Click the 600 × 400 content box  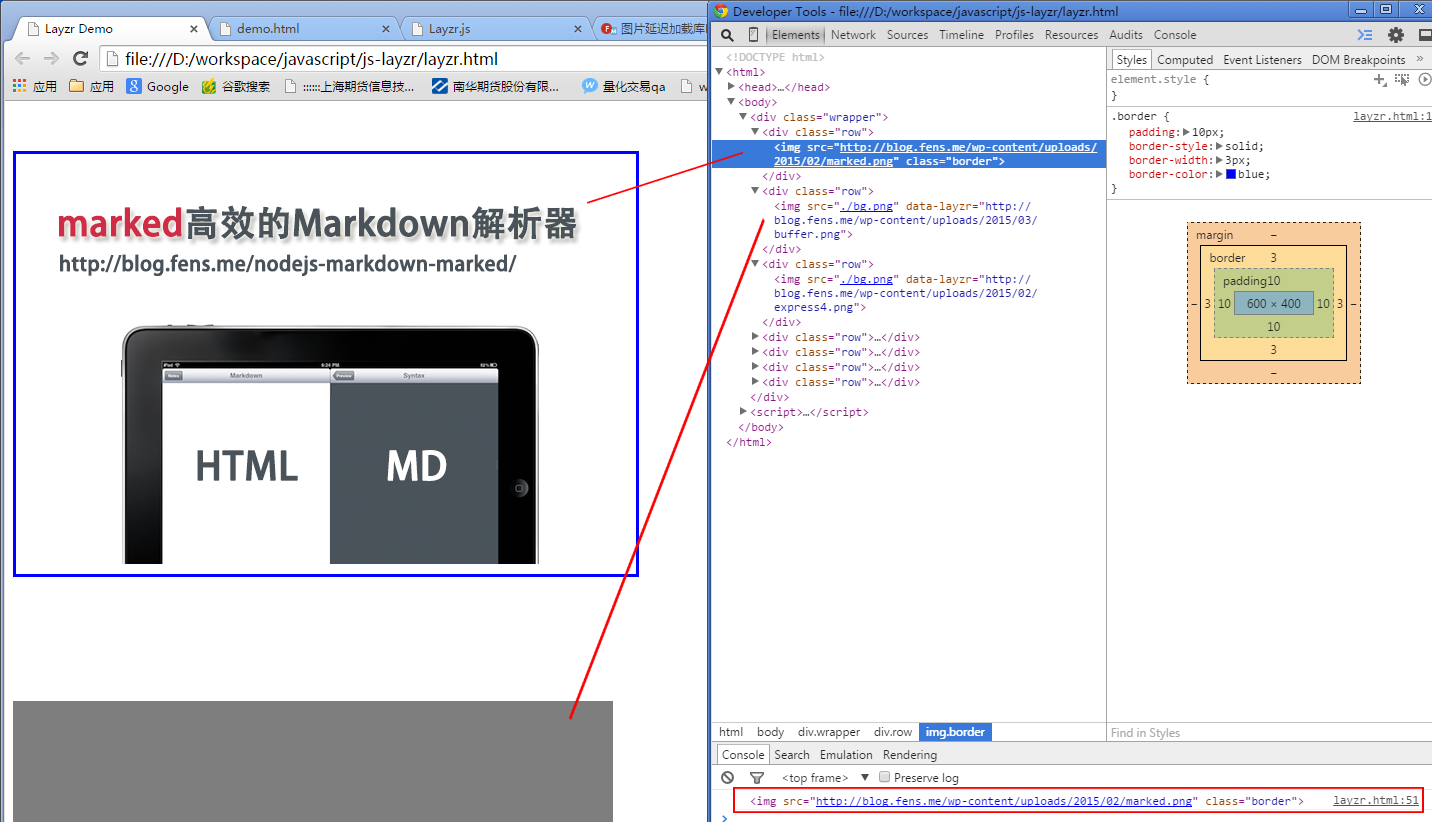coord(1274,303)
